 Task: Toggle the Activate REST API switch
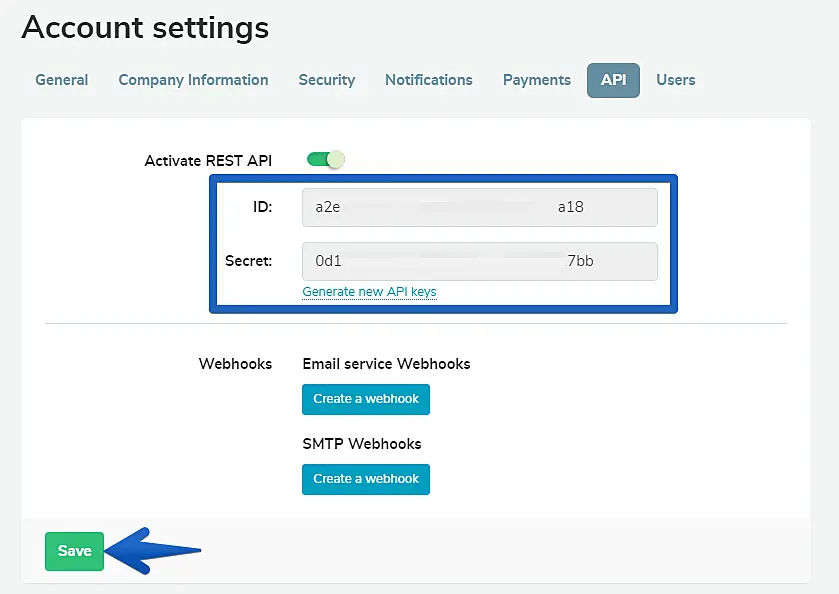326,159
